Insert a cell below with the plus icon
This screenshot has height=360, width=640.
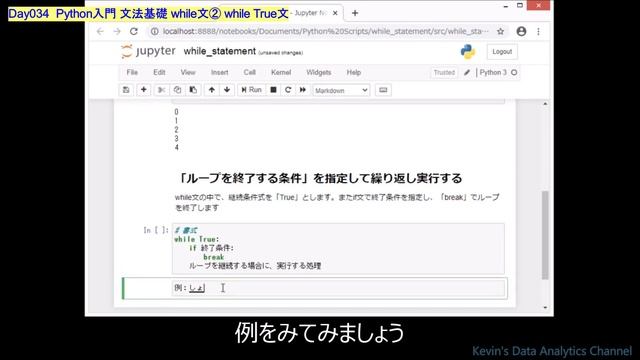pyautogui.click(x=144, y=90)
